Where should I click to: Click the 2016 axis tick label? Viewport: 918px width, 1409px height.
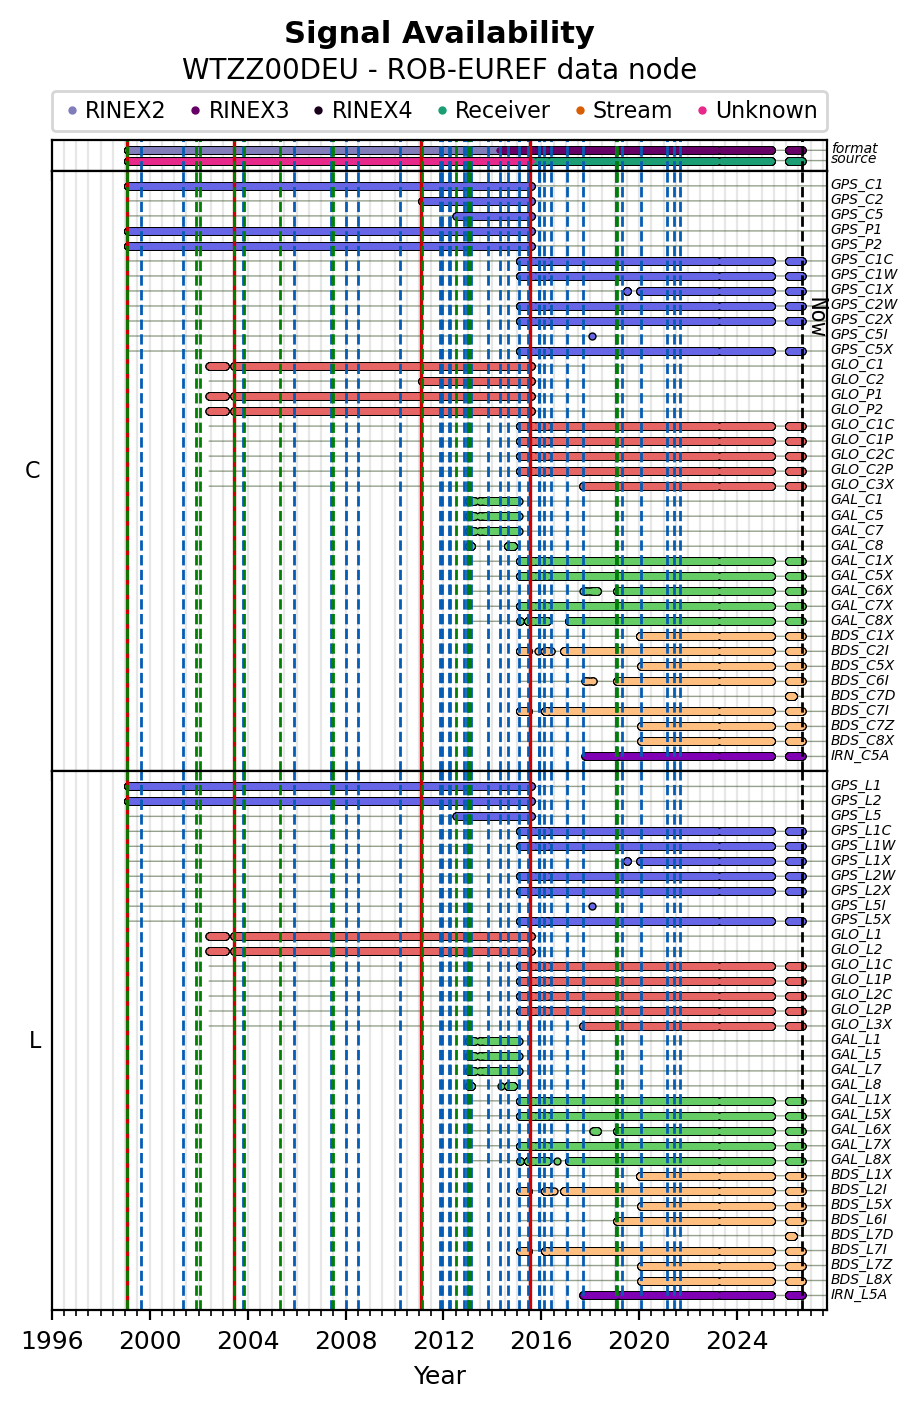(x=541, y=1340)
